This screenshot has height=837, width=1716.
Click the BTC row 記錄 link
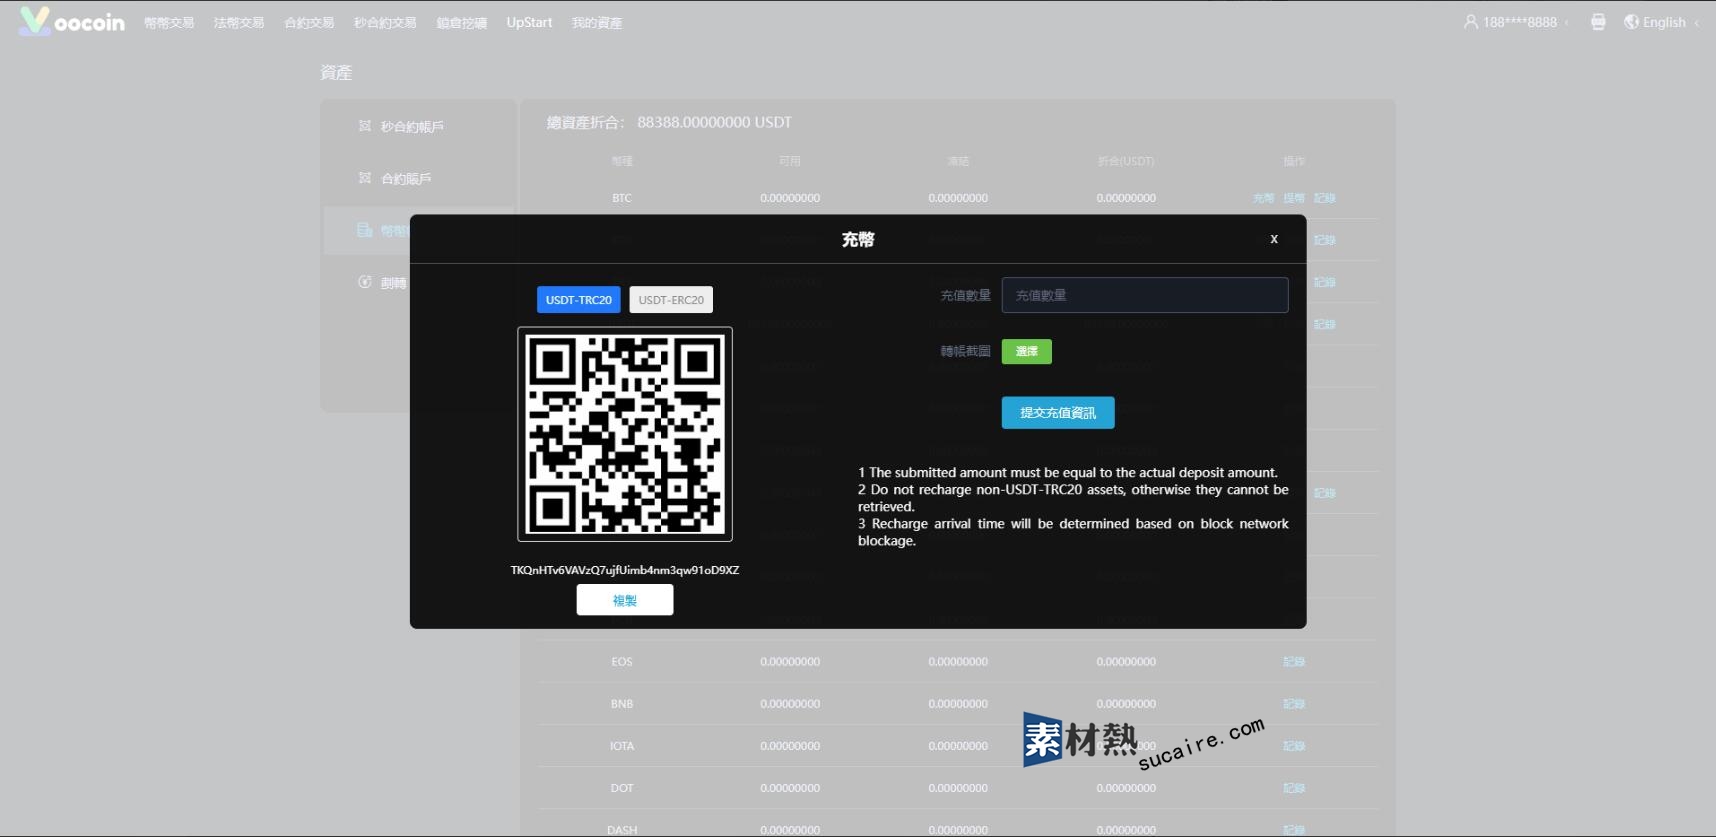1325,198
